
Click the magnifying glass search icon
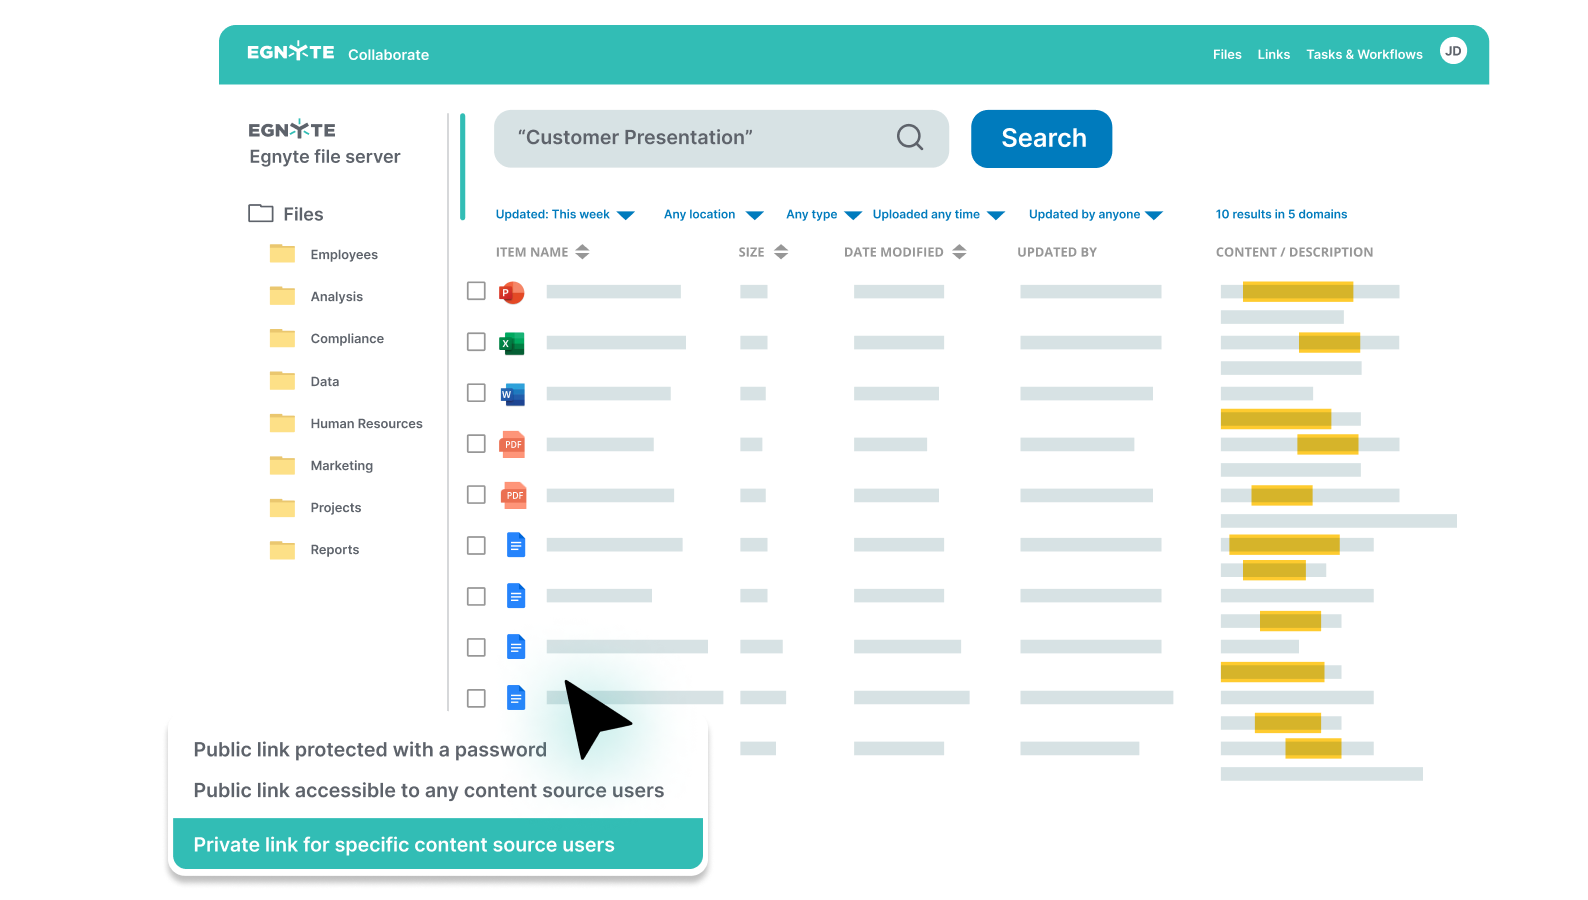(909, 137)
